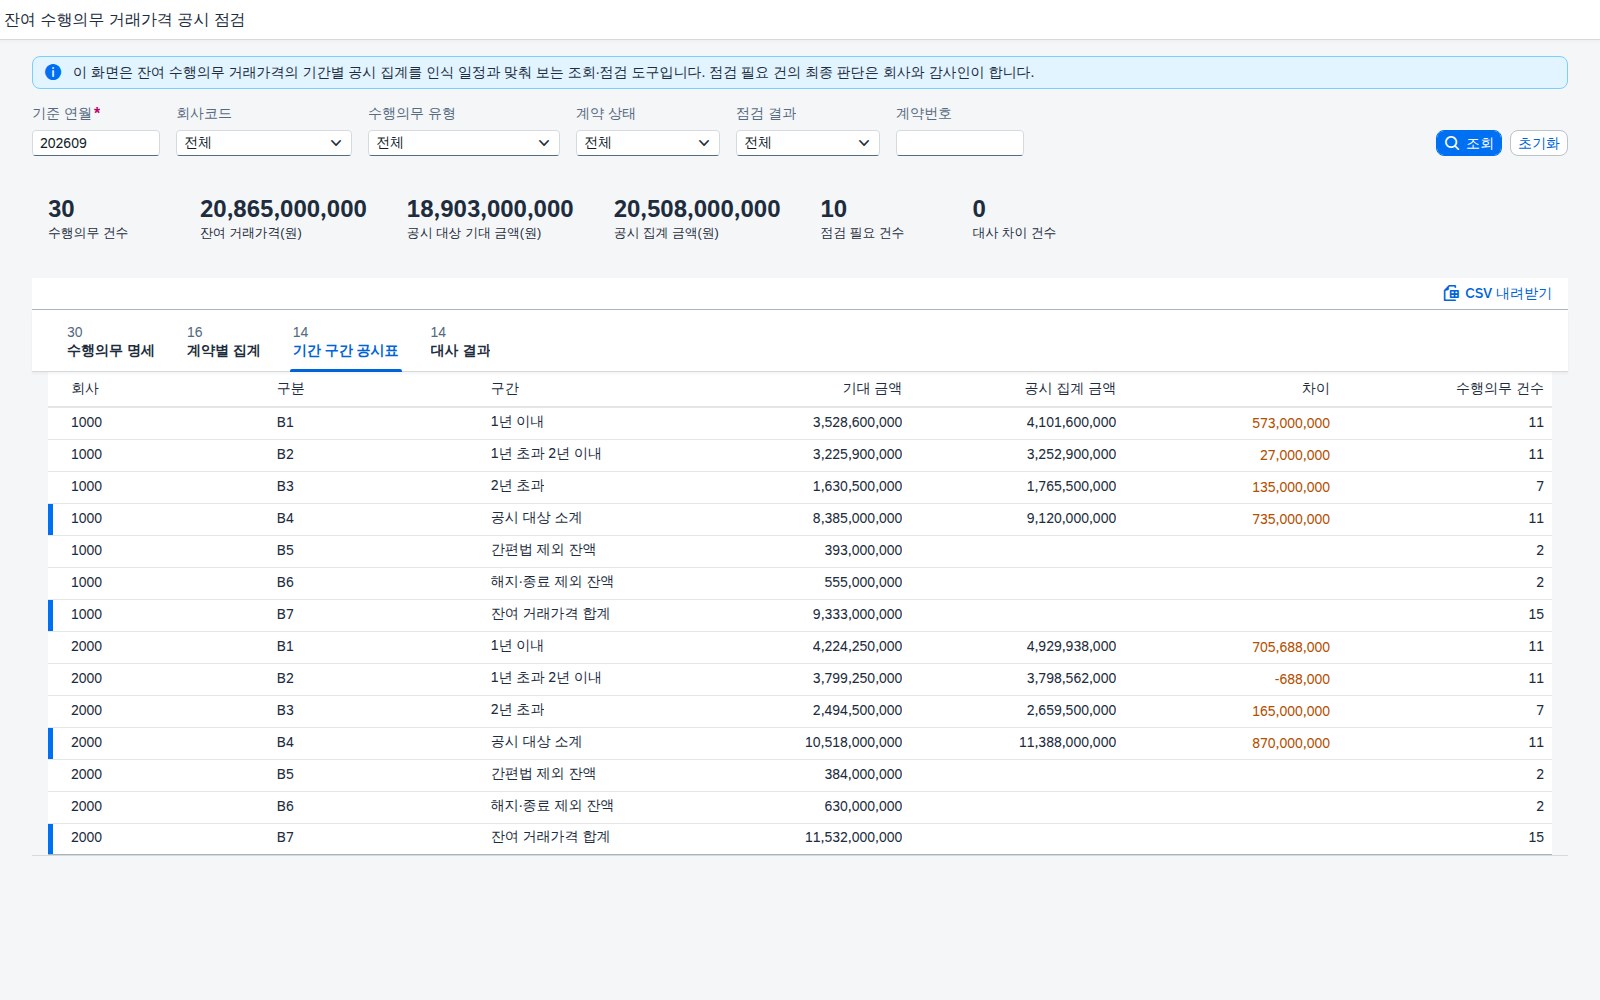Switch to the 수행의무 명세 tab
This screenshot has height=1000, width=1600.
[110, 342]
